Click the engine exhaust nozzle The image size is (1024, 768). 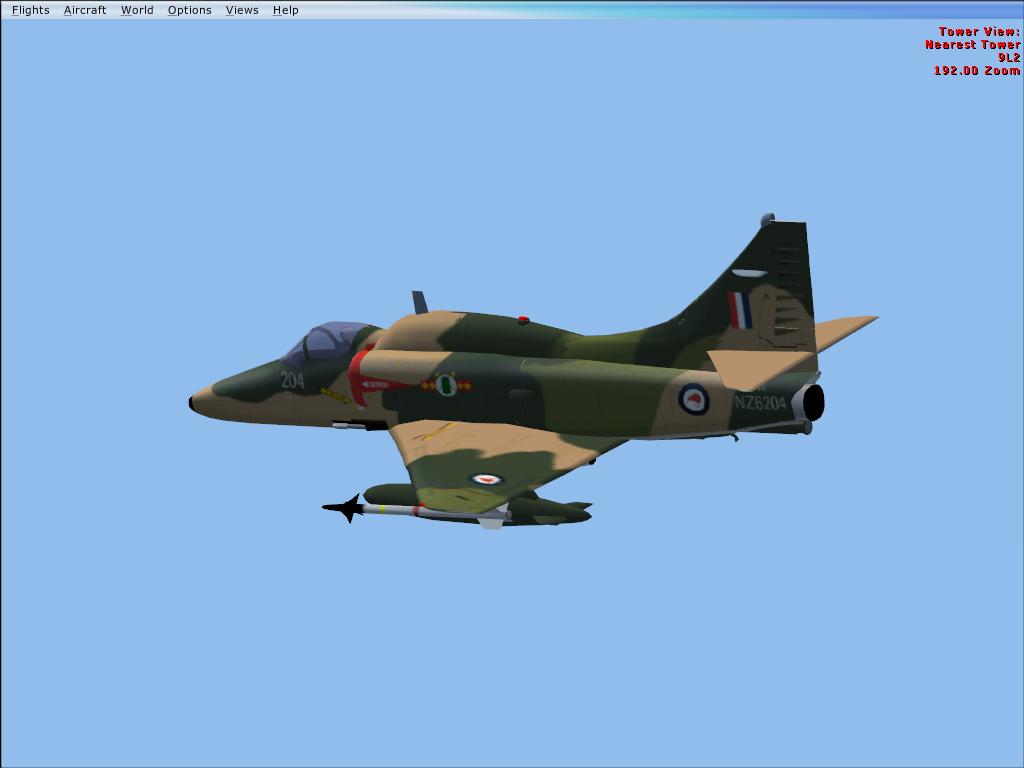coord(812,403)
